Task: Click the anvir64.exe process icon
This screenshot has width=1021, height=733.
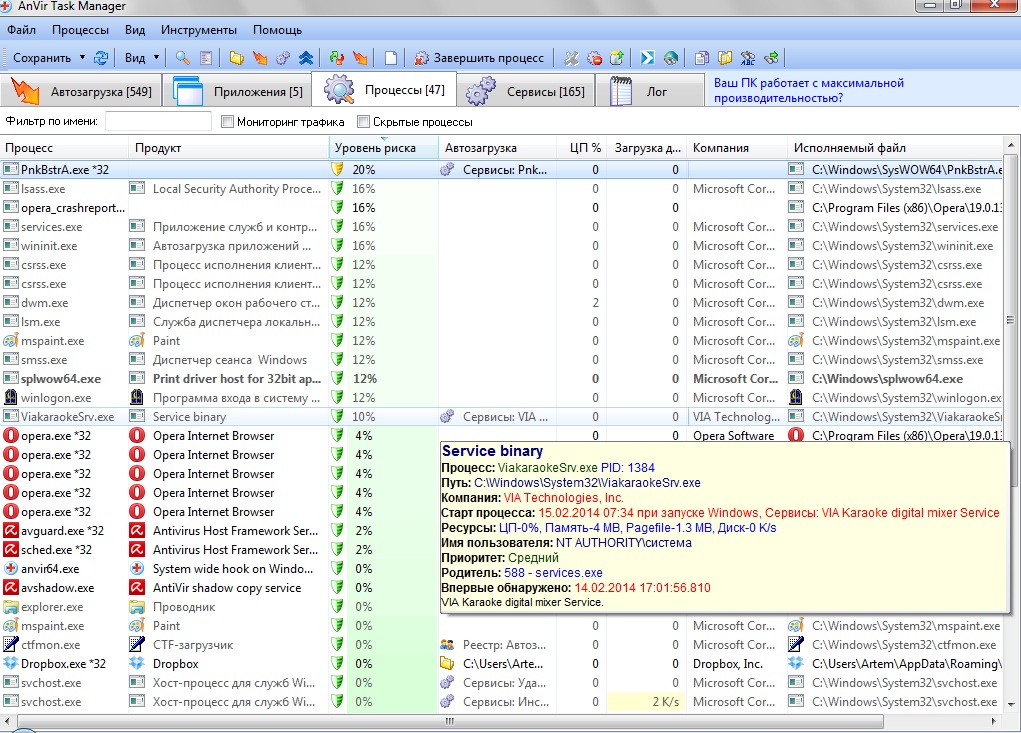Action: [10, 568]
